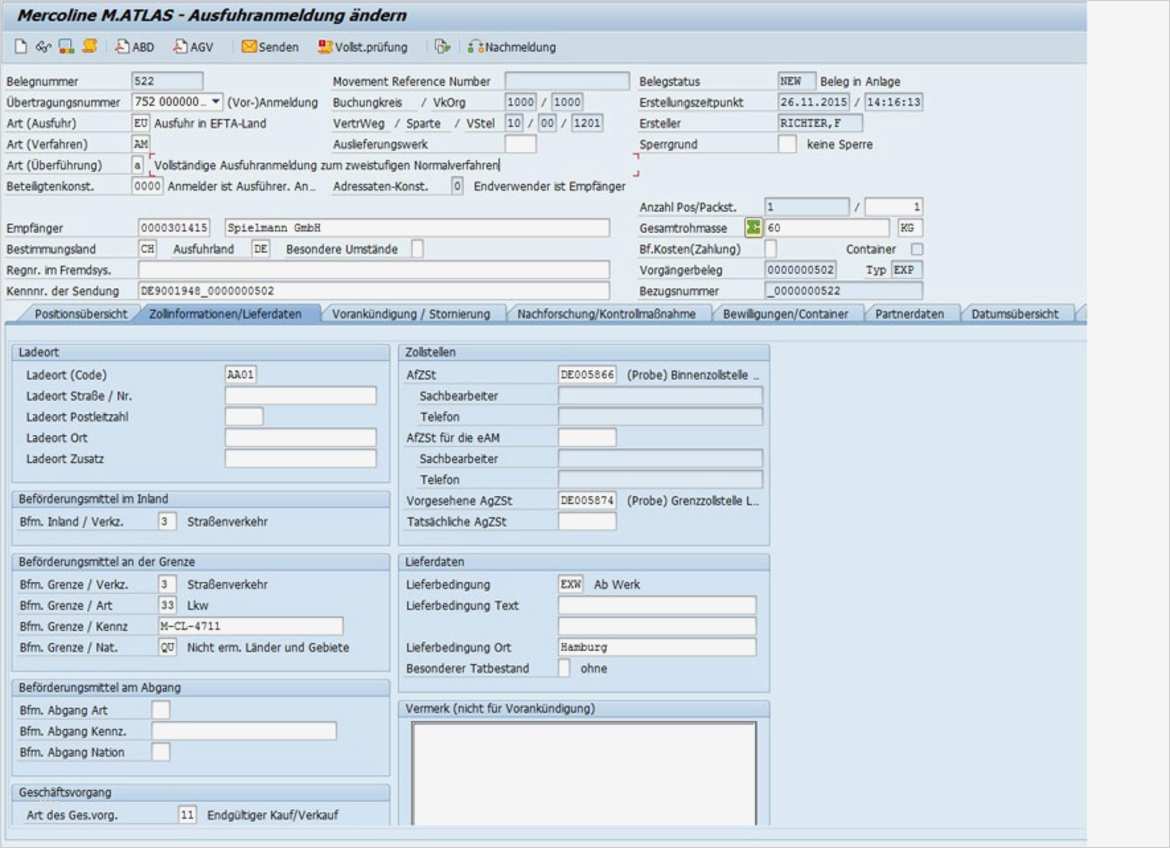Click the Art (Überführung) field
The height and width of the screenshot is (848, 1170).
pos(137,165)
